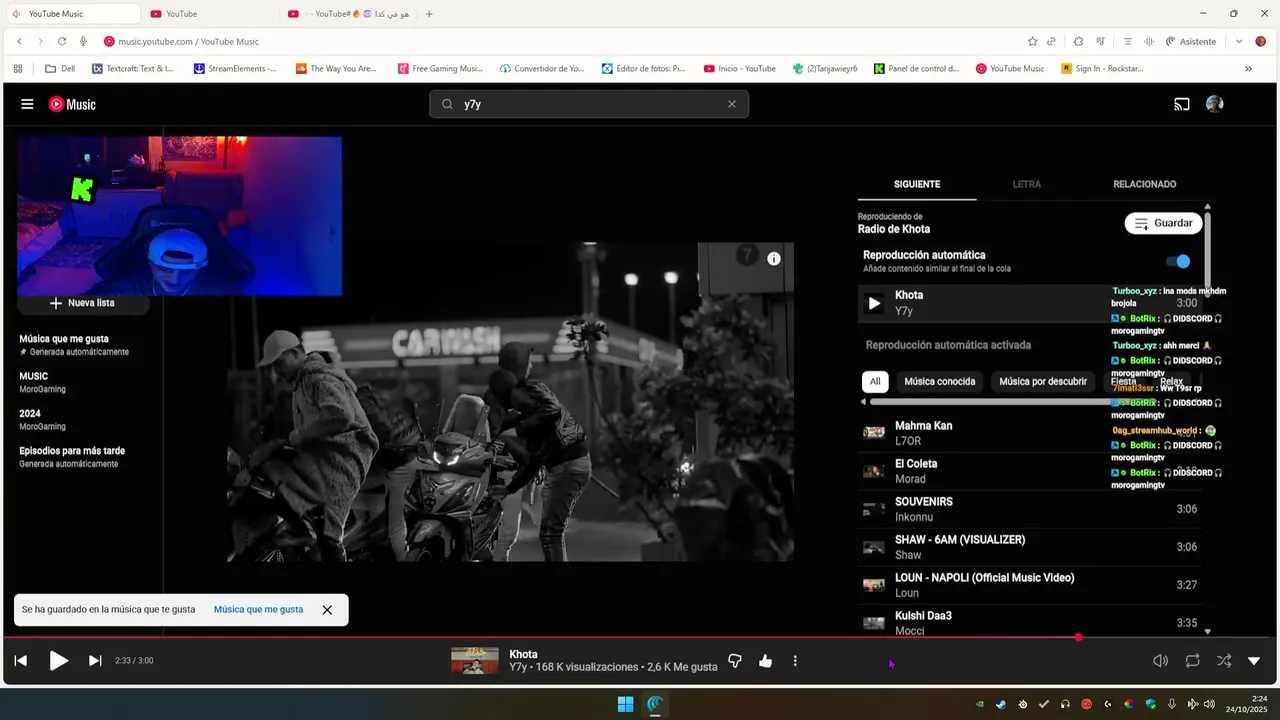
Task: Play Kulshi Daa3 by Mocci
Action: [1030, 622]
